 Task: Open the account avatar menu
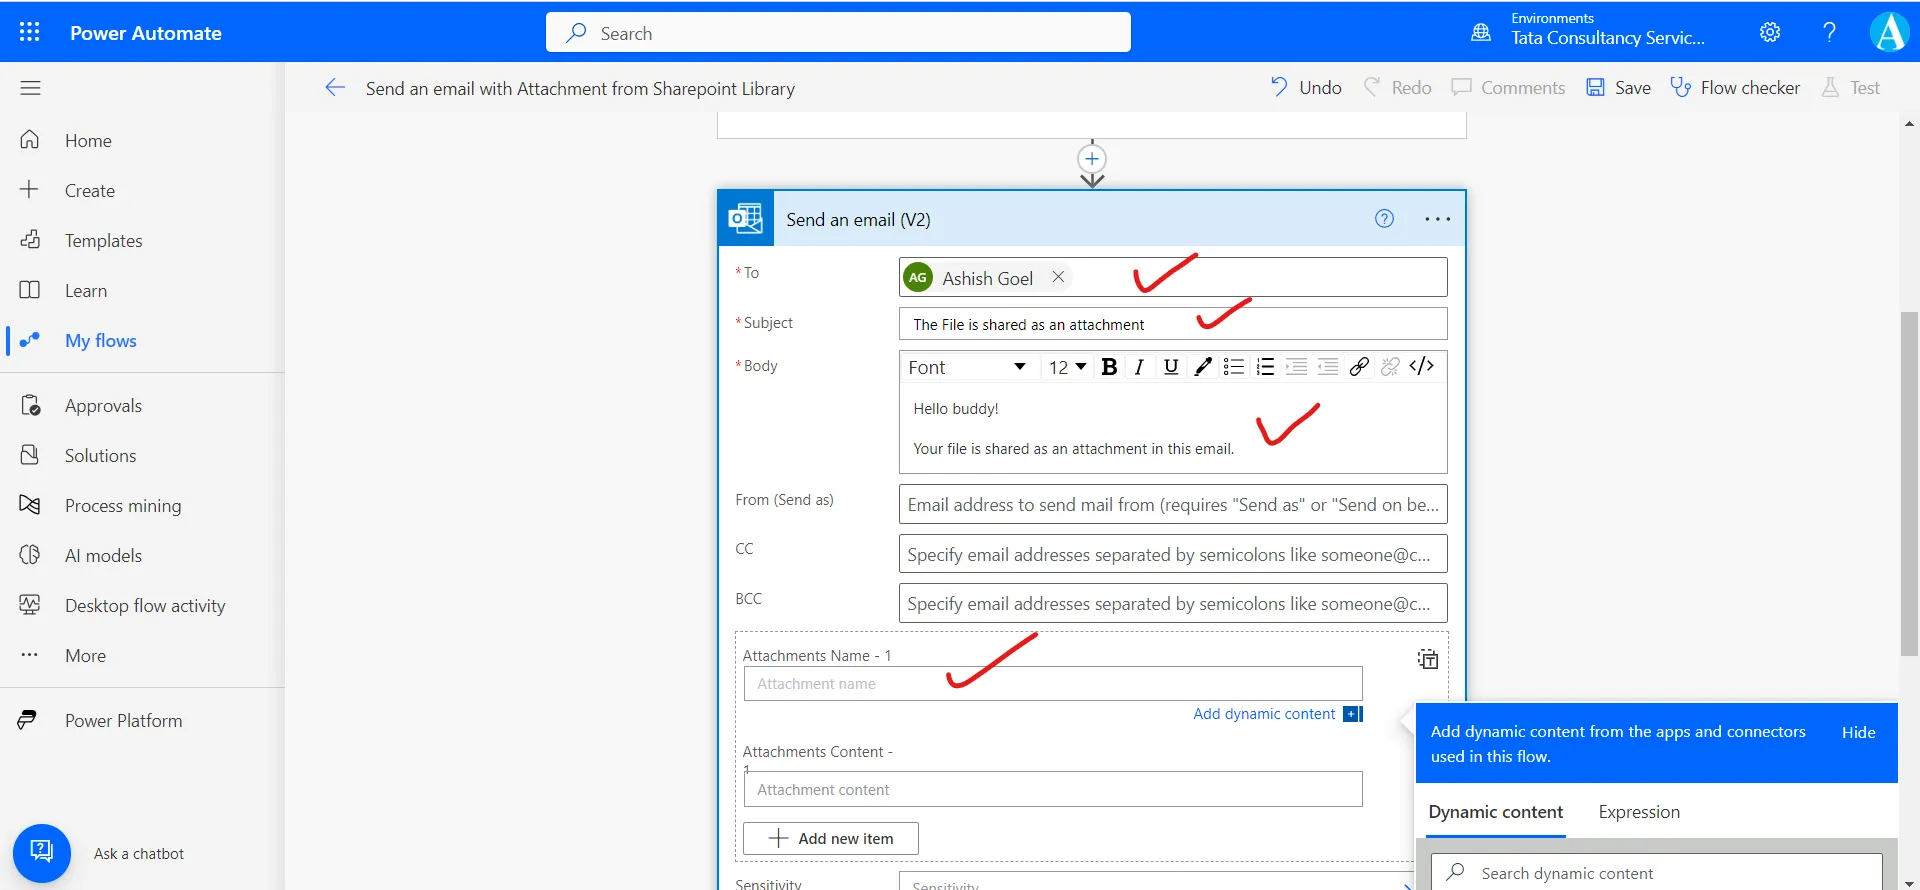pyautogui.click(x=1889, y=32)
